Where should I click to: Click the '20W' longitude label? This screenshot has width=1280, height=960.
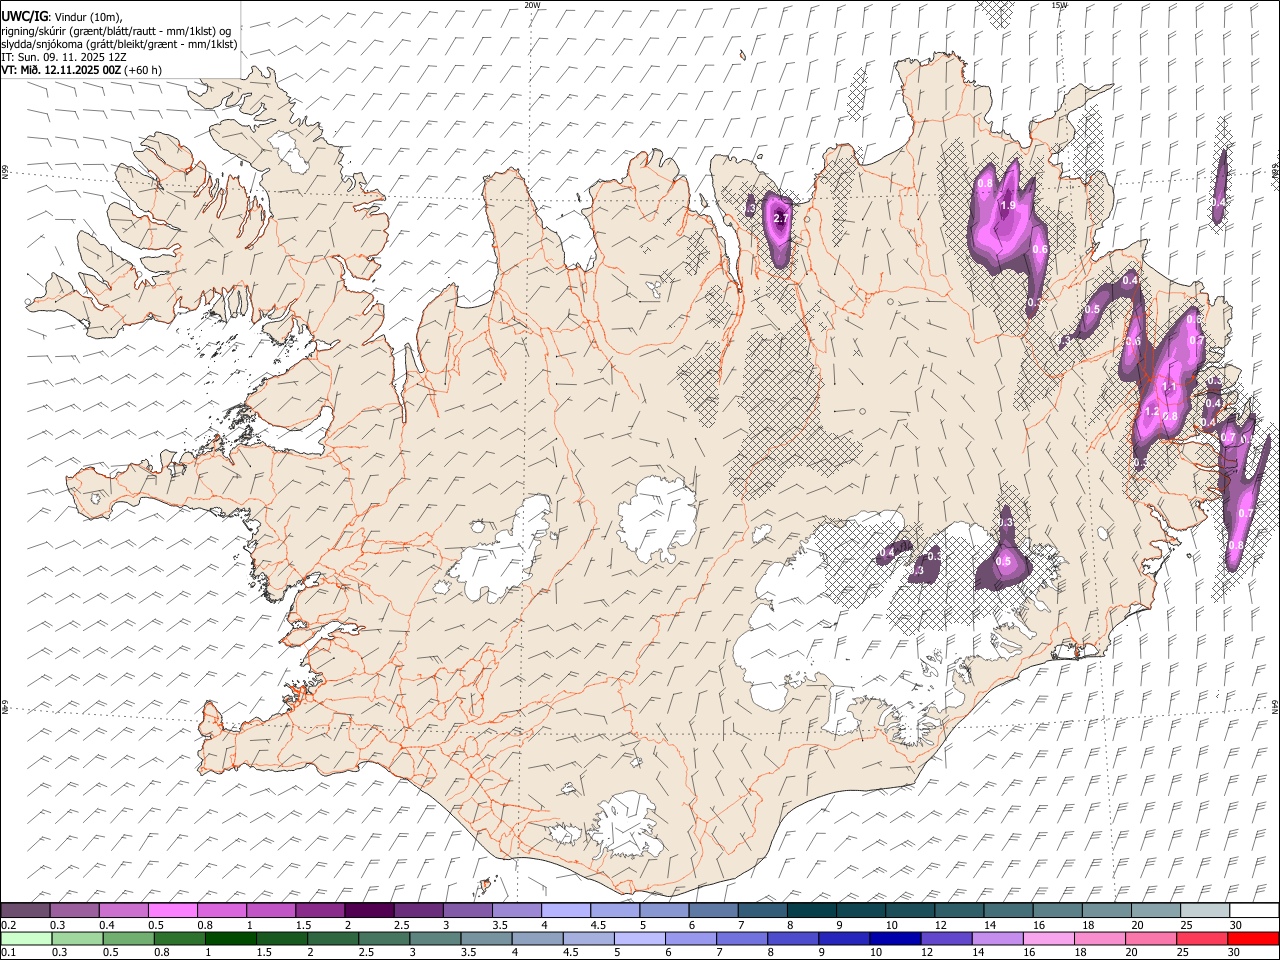click(532, 5)
